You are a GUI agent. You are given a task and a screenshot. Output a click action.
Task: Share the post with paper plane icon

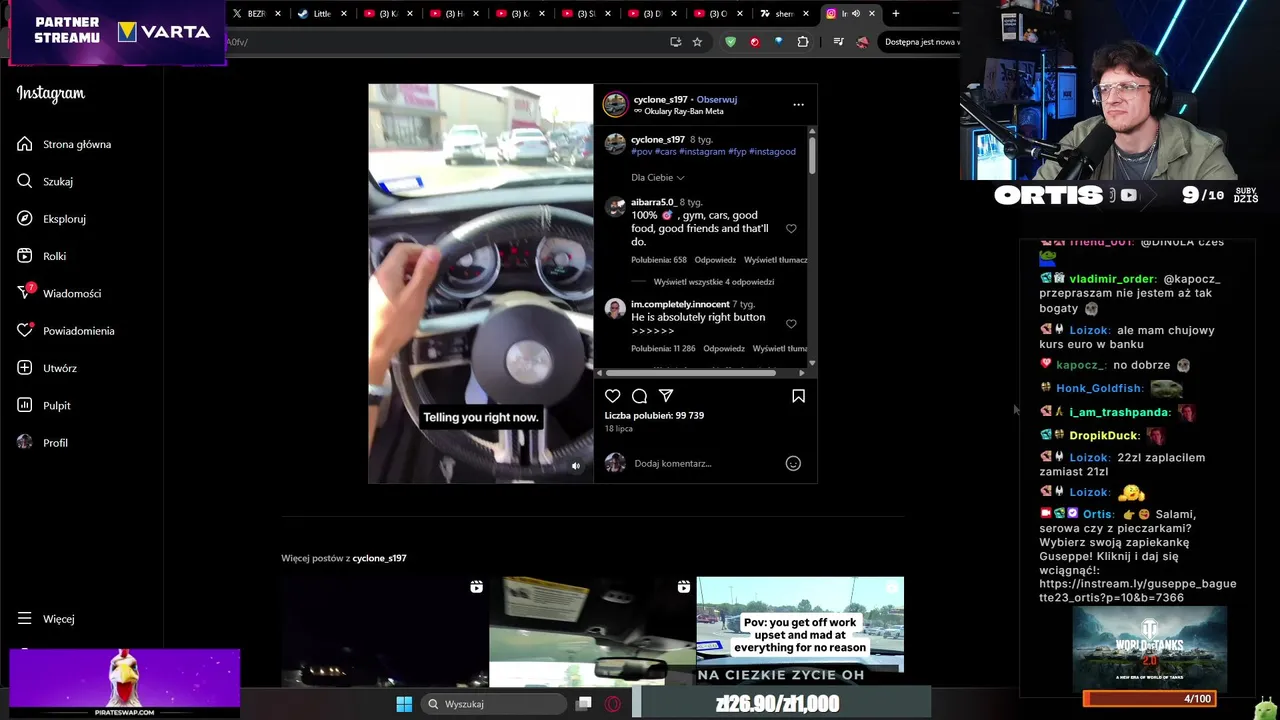coord(666,396)
